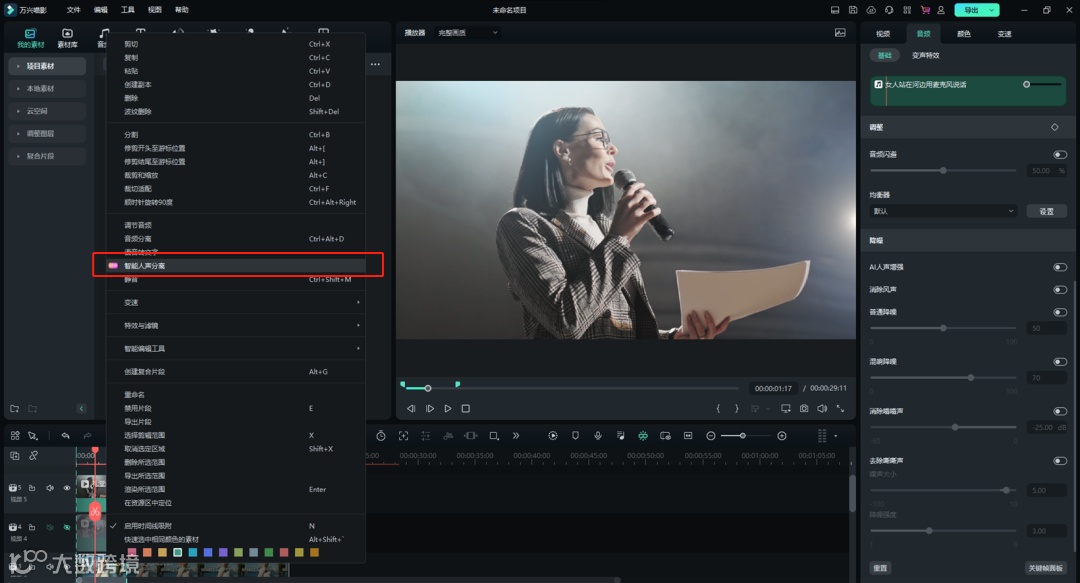Click the volume speaker icon under the preview
This screenshot has width=1080, height=583.
point(822,409)
